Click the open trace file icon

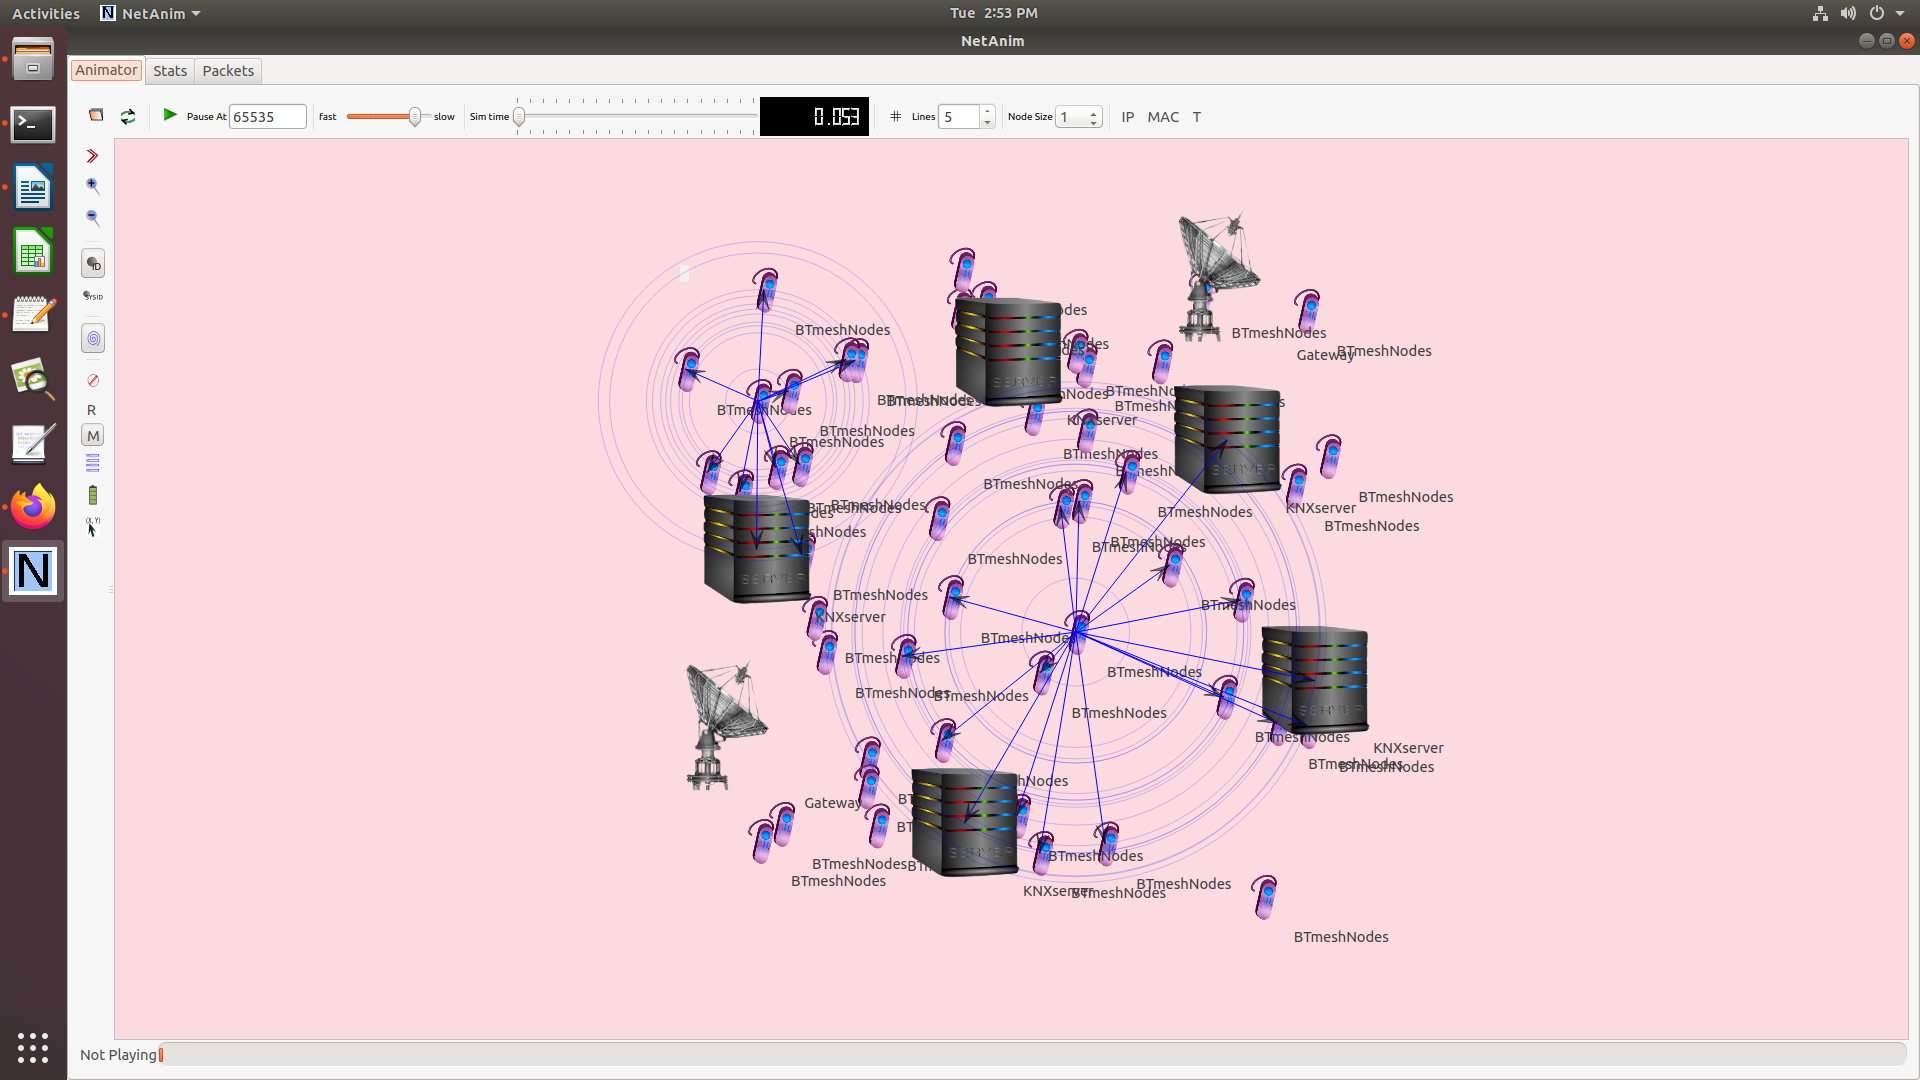96,116
